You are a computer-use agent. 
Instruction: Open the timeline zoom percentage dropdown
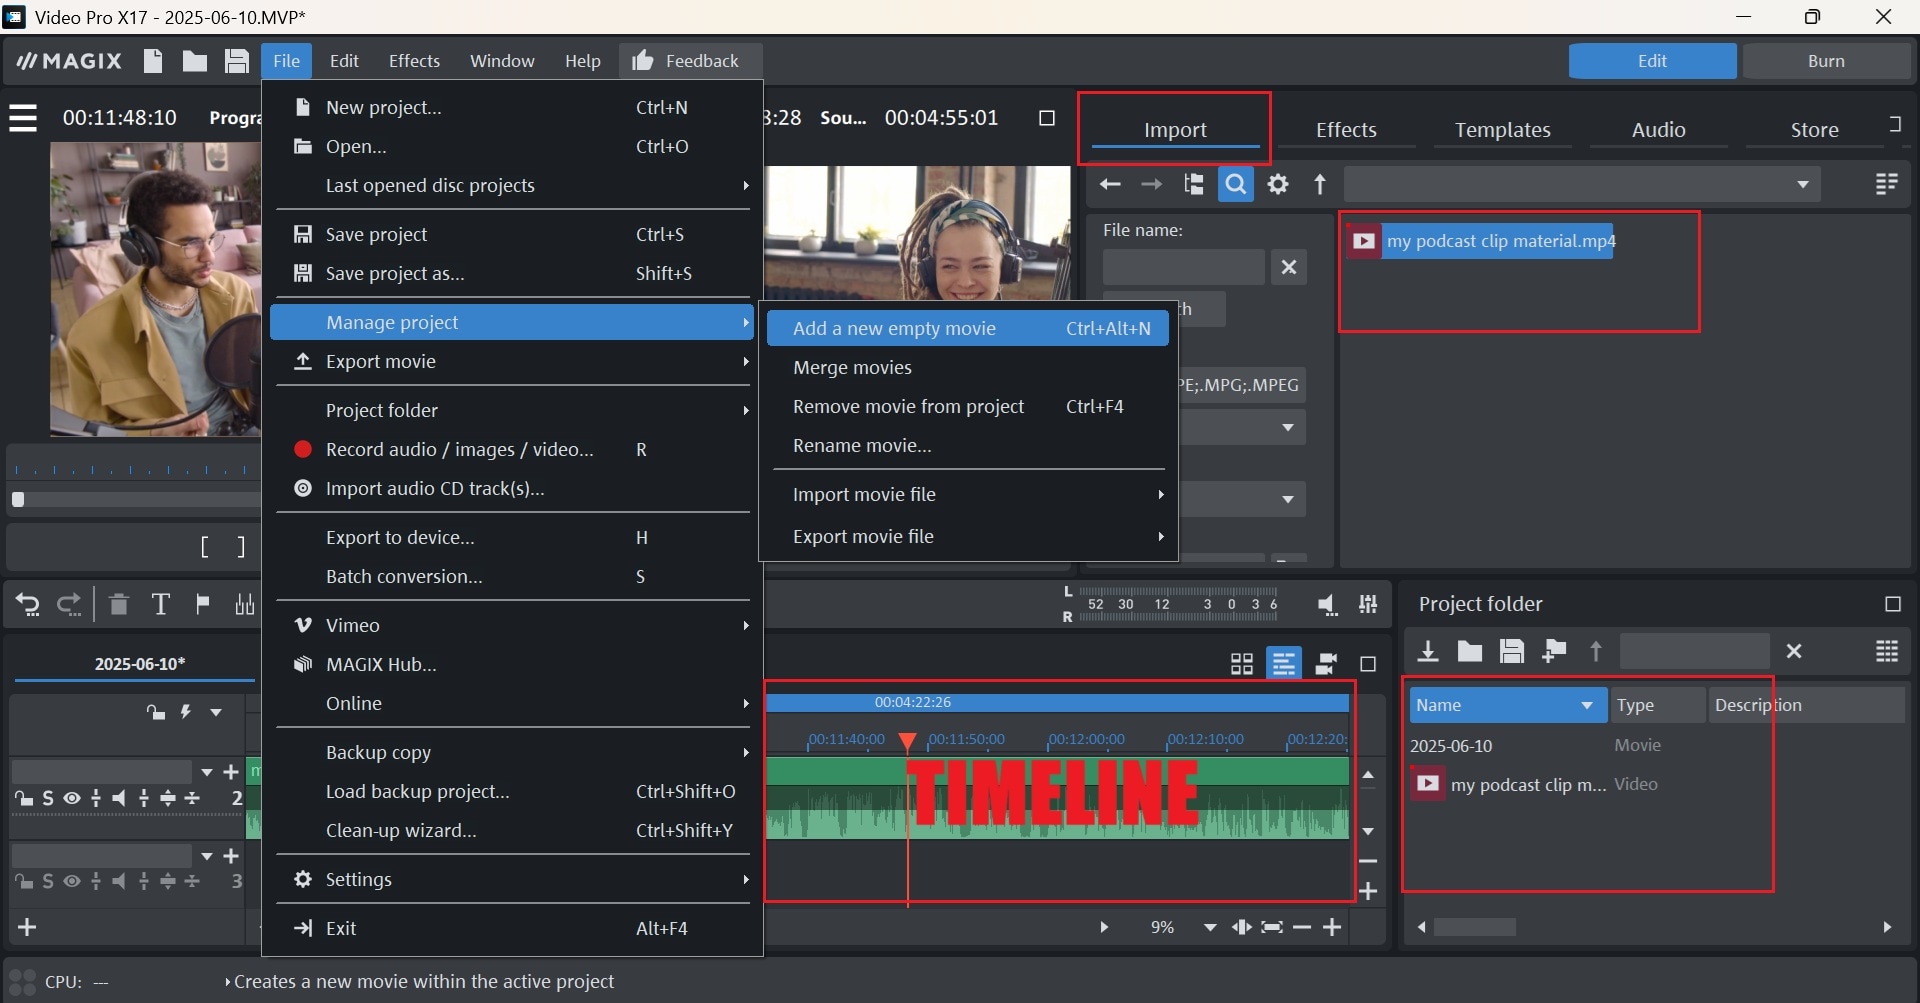1210,927
